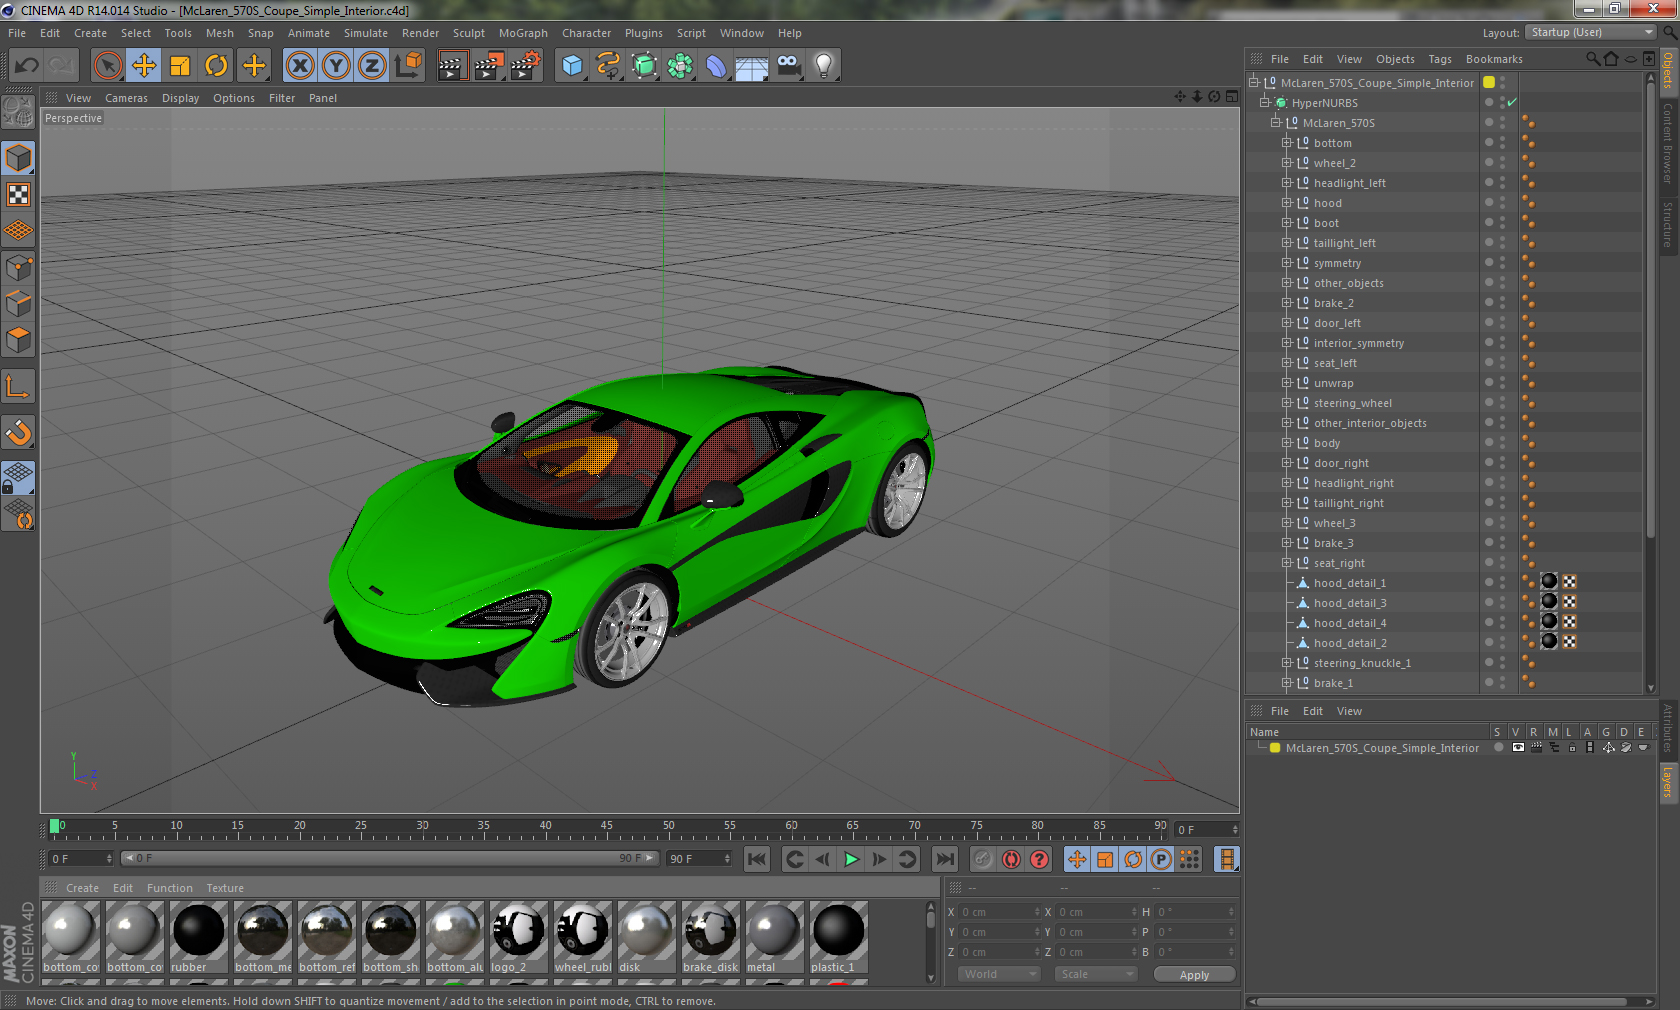Click the record active objects button
The height and width of the screenshot is (1010, 1680).
(983, 859)
